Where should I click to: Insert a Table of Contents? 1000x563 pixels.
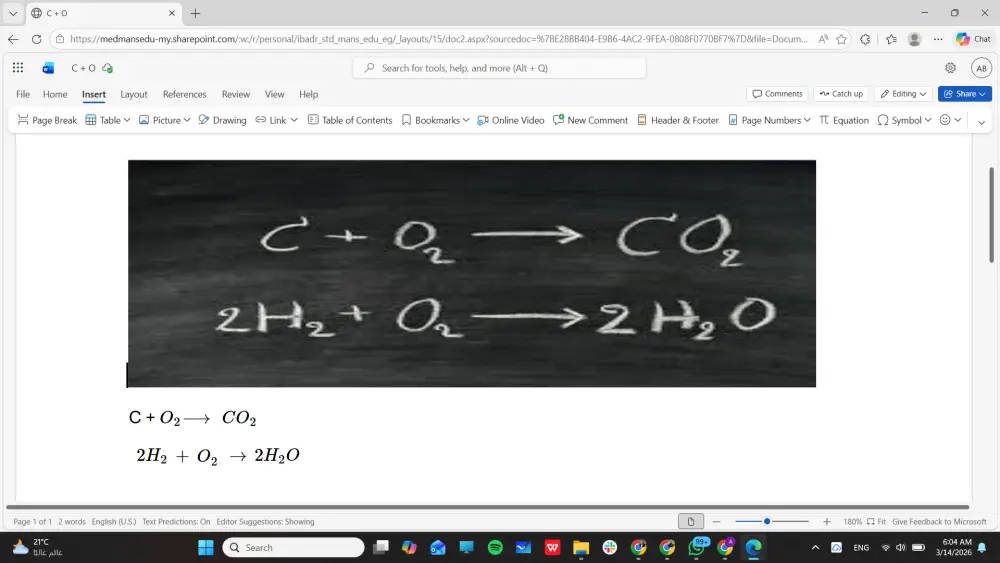coord(349,120)
